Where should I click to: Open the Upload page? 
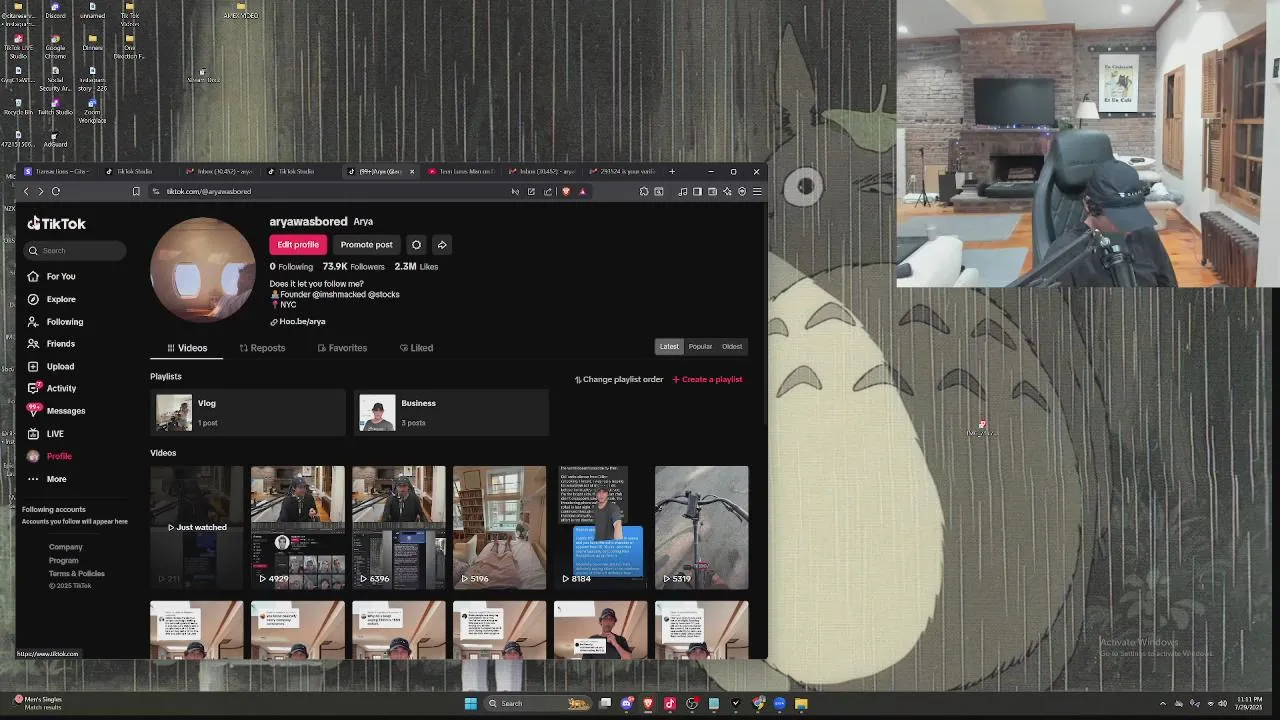tap(52, 366)
